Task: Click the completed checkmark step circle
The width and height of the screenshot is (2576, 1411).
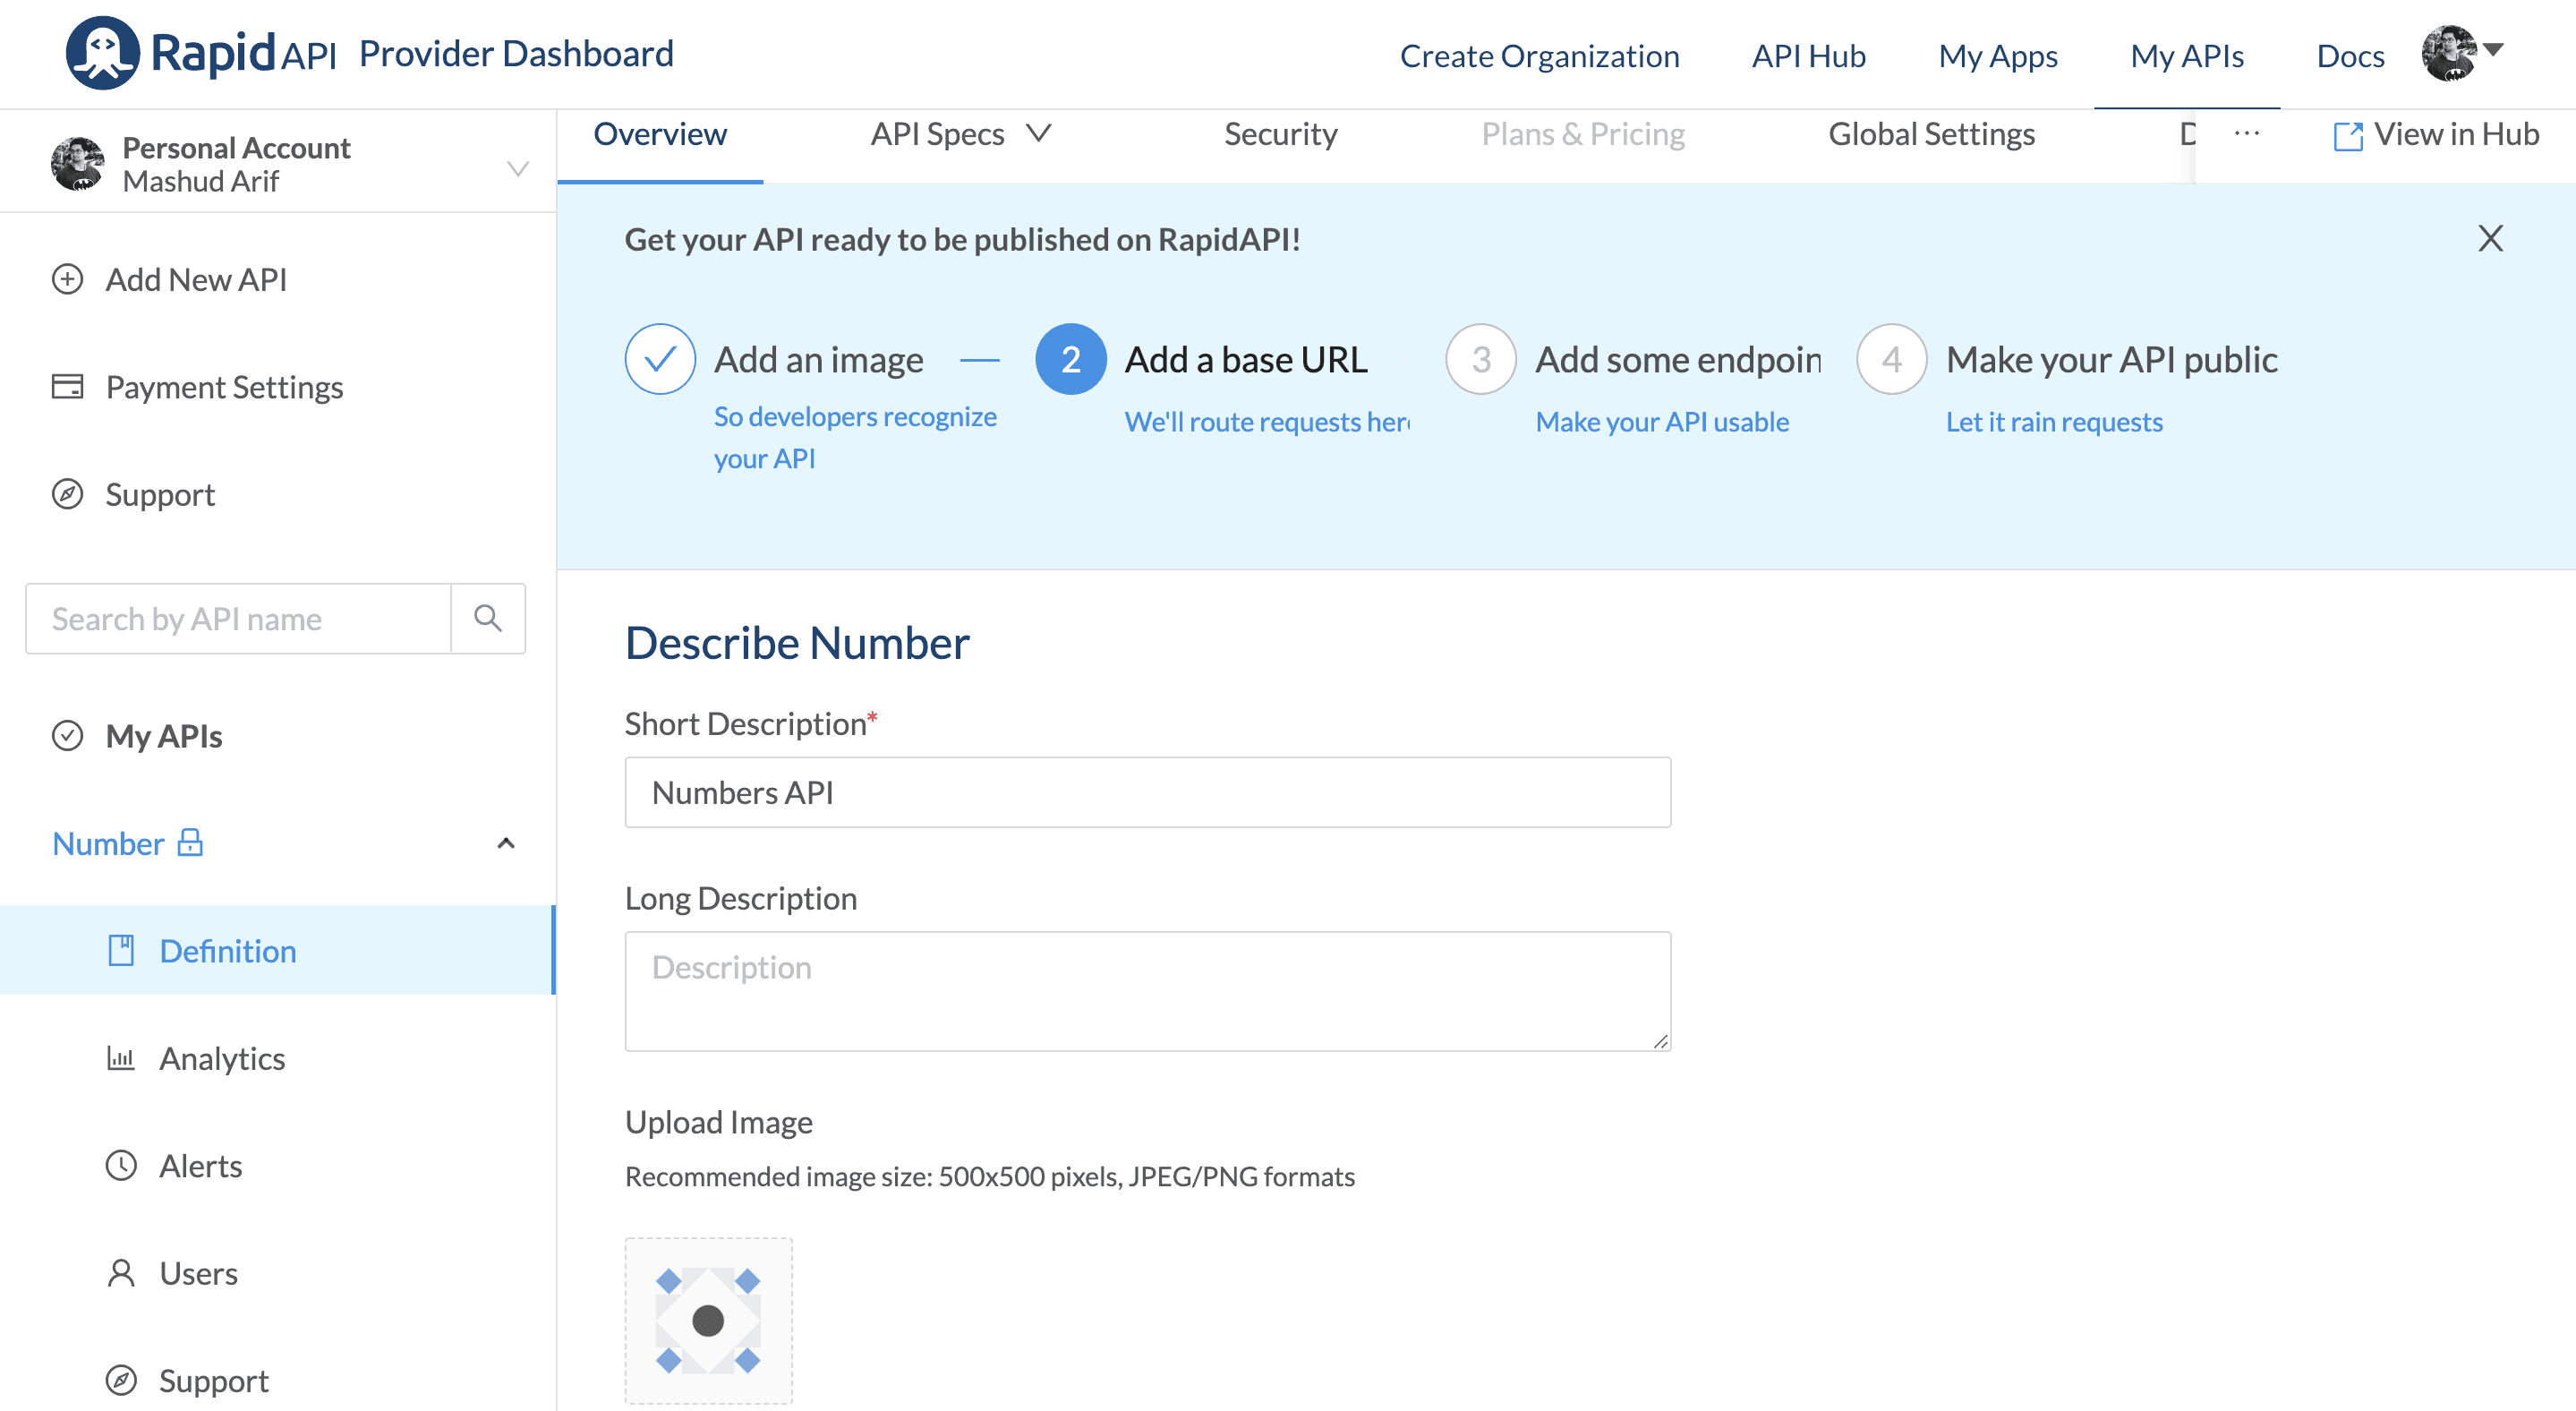Action: [660, 359]
